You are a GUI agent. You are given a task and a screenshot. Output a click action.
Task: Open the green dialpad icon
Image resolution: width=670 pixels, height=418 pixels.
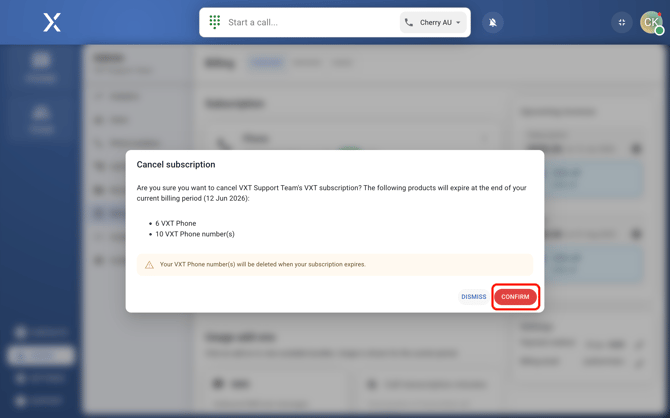click(215, 22)
